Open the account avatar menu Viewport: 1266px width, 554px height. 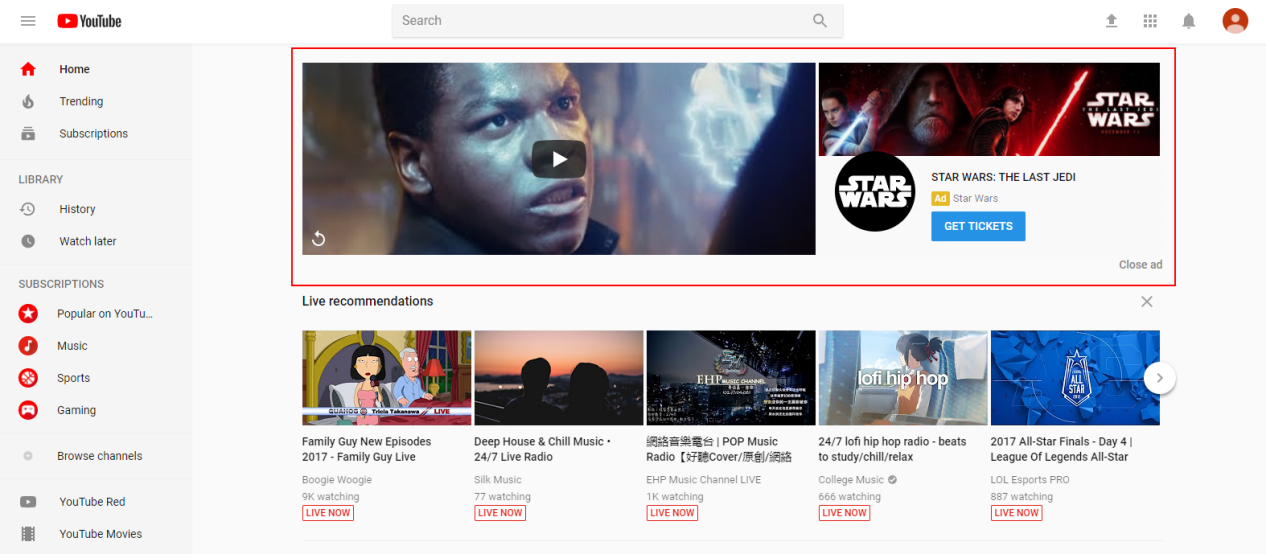pos(1235,21)
